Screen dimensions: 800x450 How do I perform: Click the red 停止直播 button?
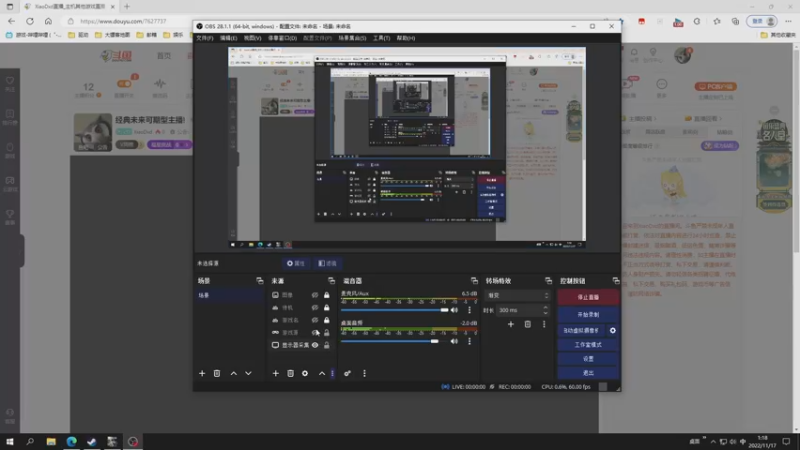click(x=588, y=297)
